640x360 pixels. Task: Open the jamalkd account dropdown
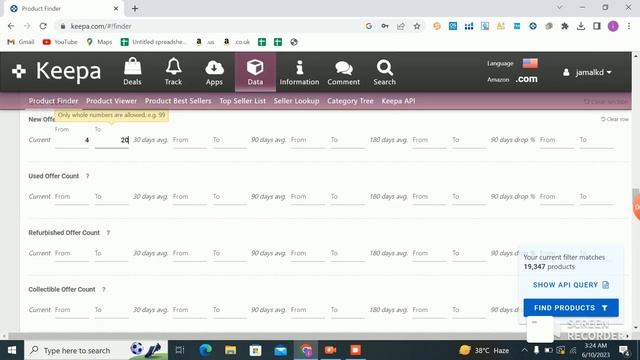pyautogui.click(x=587, y=72)
